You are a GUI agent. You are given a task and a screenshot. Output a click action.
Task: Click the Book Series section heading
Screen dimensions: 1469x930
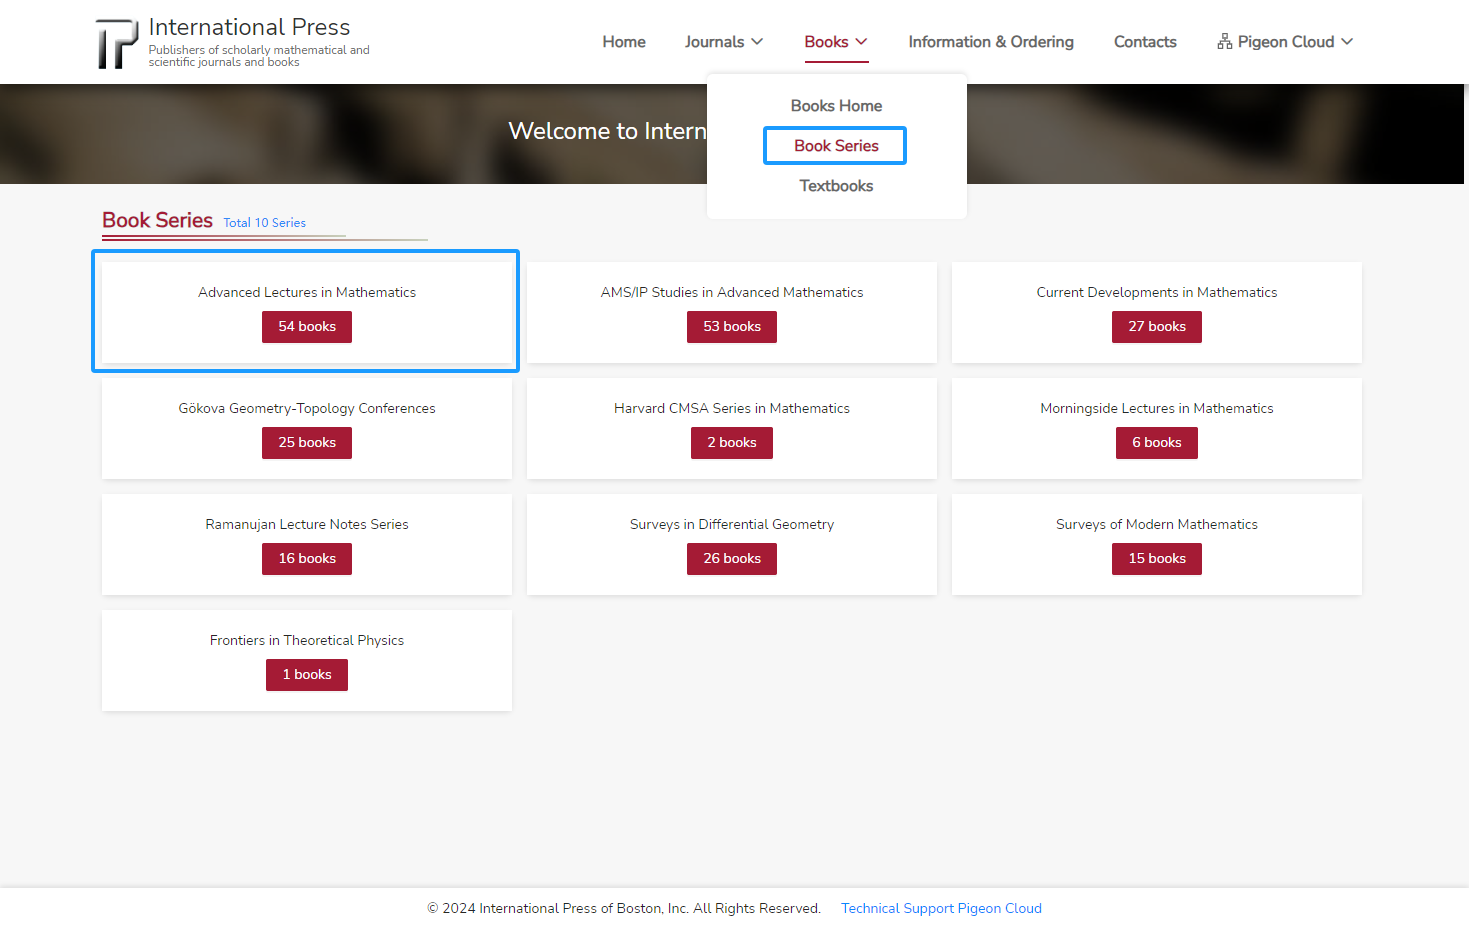click(158, 220)
